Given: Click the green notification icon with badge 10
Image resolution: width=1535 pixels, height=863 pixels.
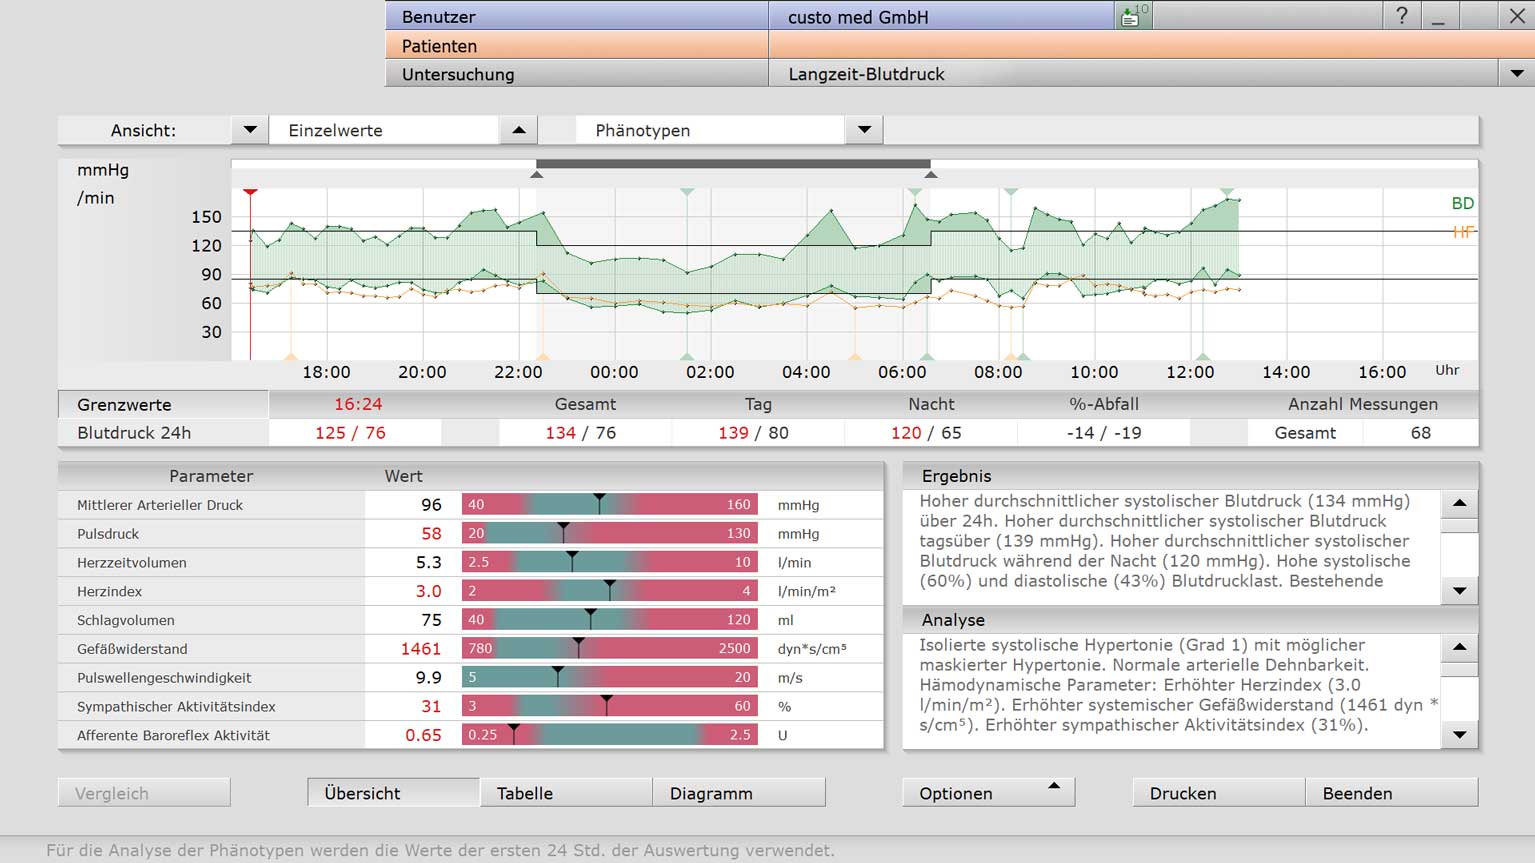Looking at the screenshot, I should (1133, 15).
